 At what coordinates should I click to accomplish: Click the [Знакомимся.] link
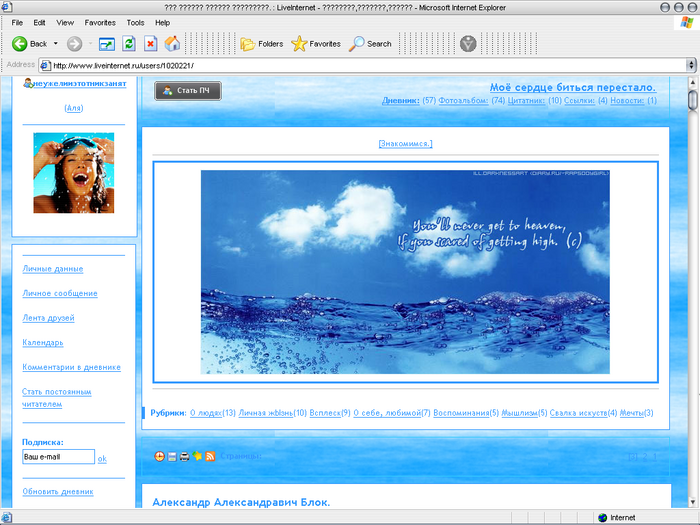405,144
